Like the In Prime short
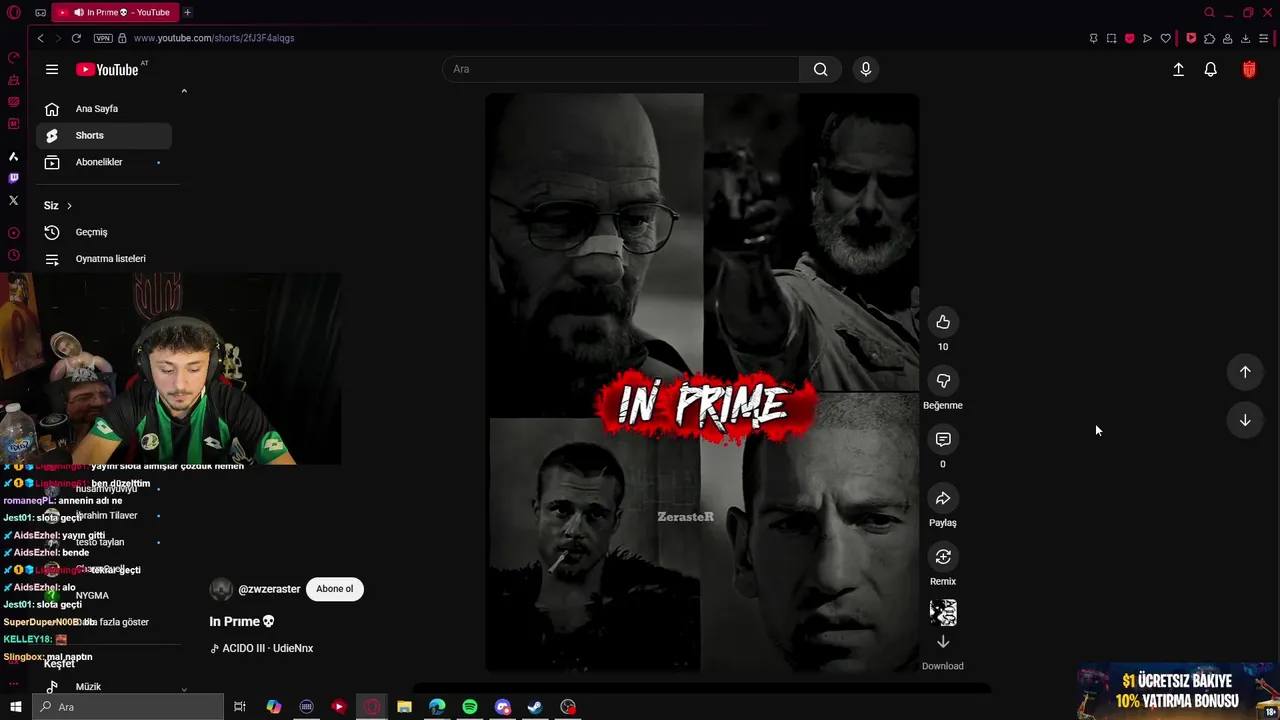Screen dimensions: 1280x720 [x=943, y=322]
